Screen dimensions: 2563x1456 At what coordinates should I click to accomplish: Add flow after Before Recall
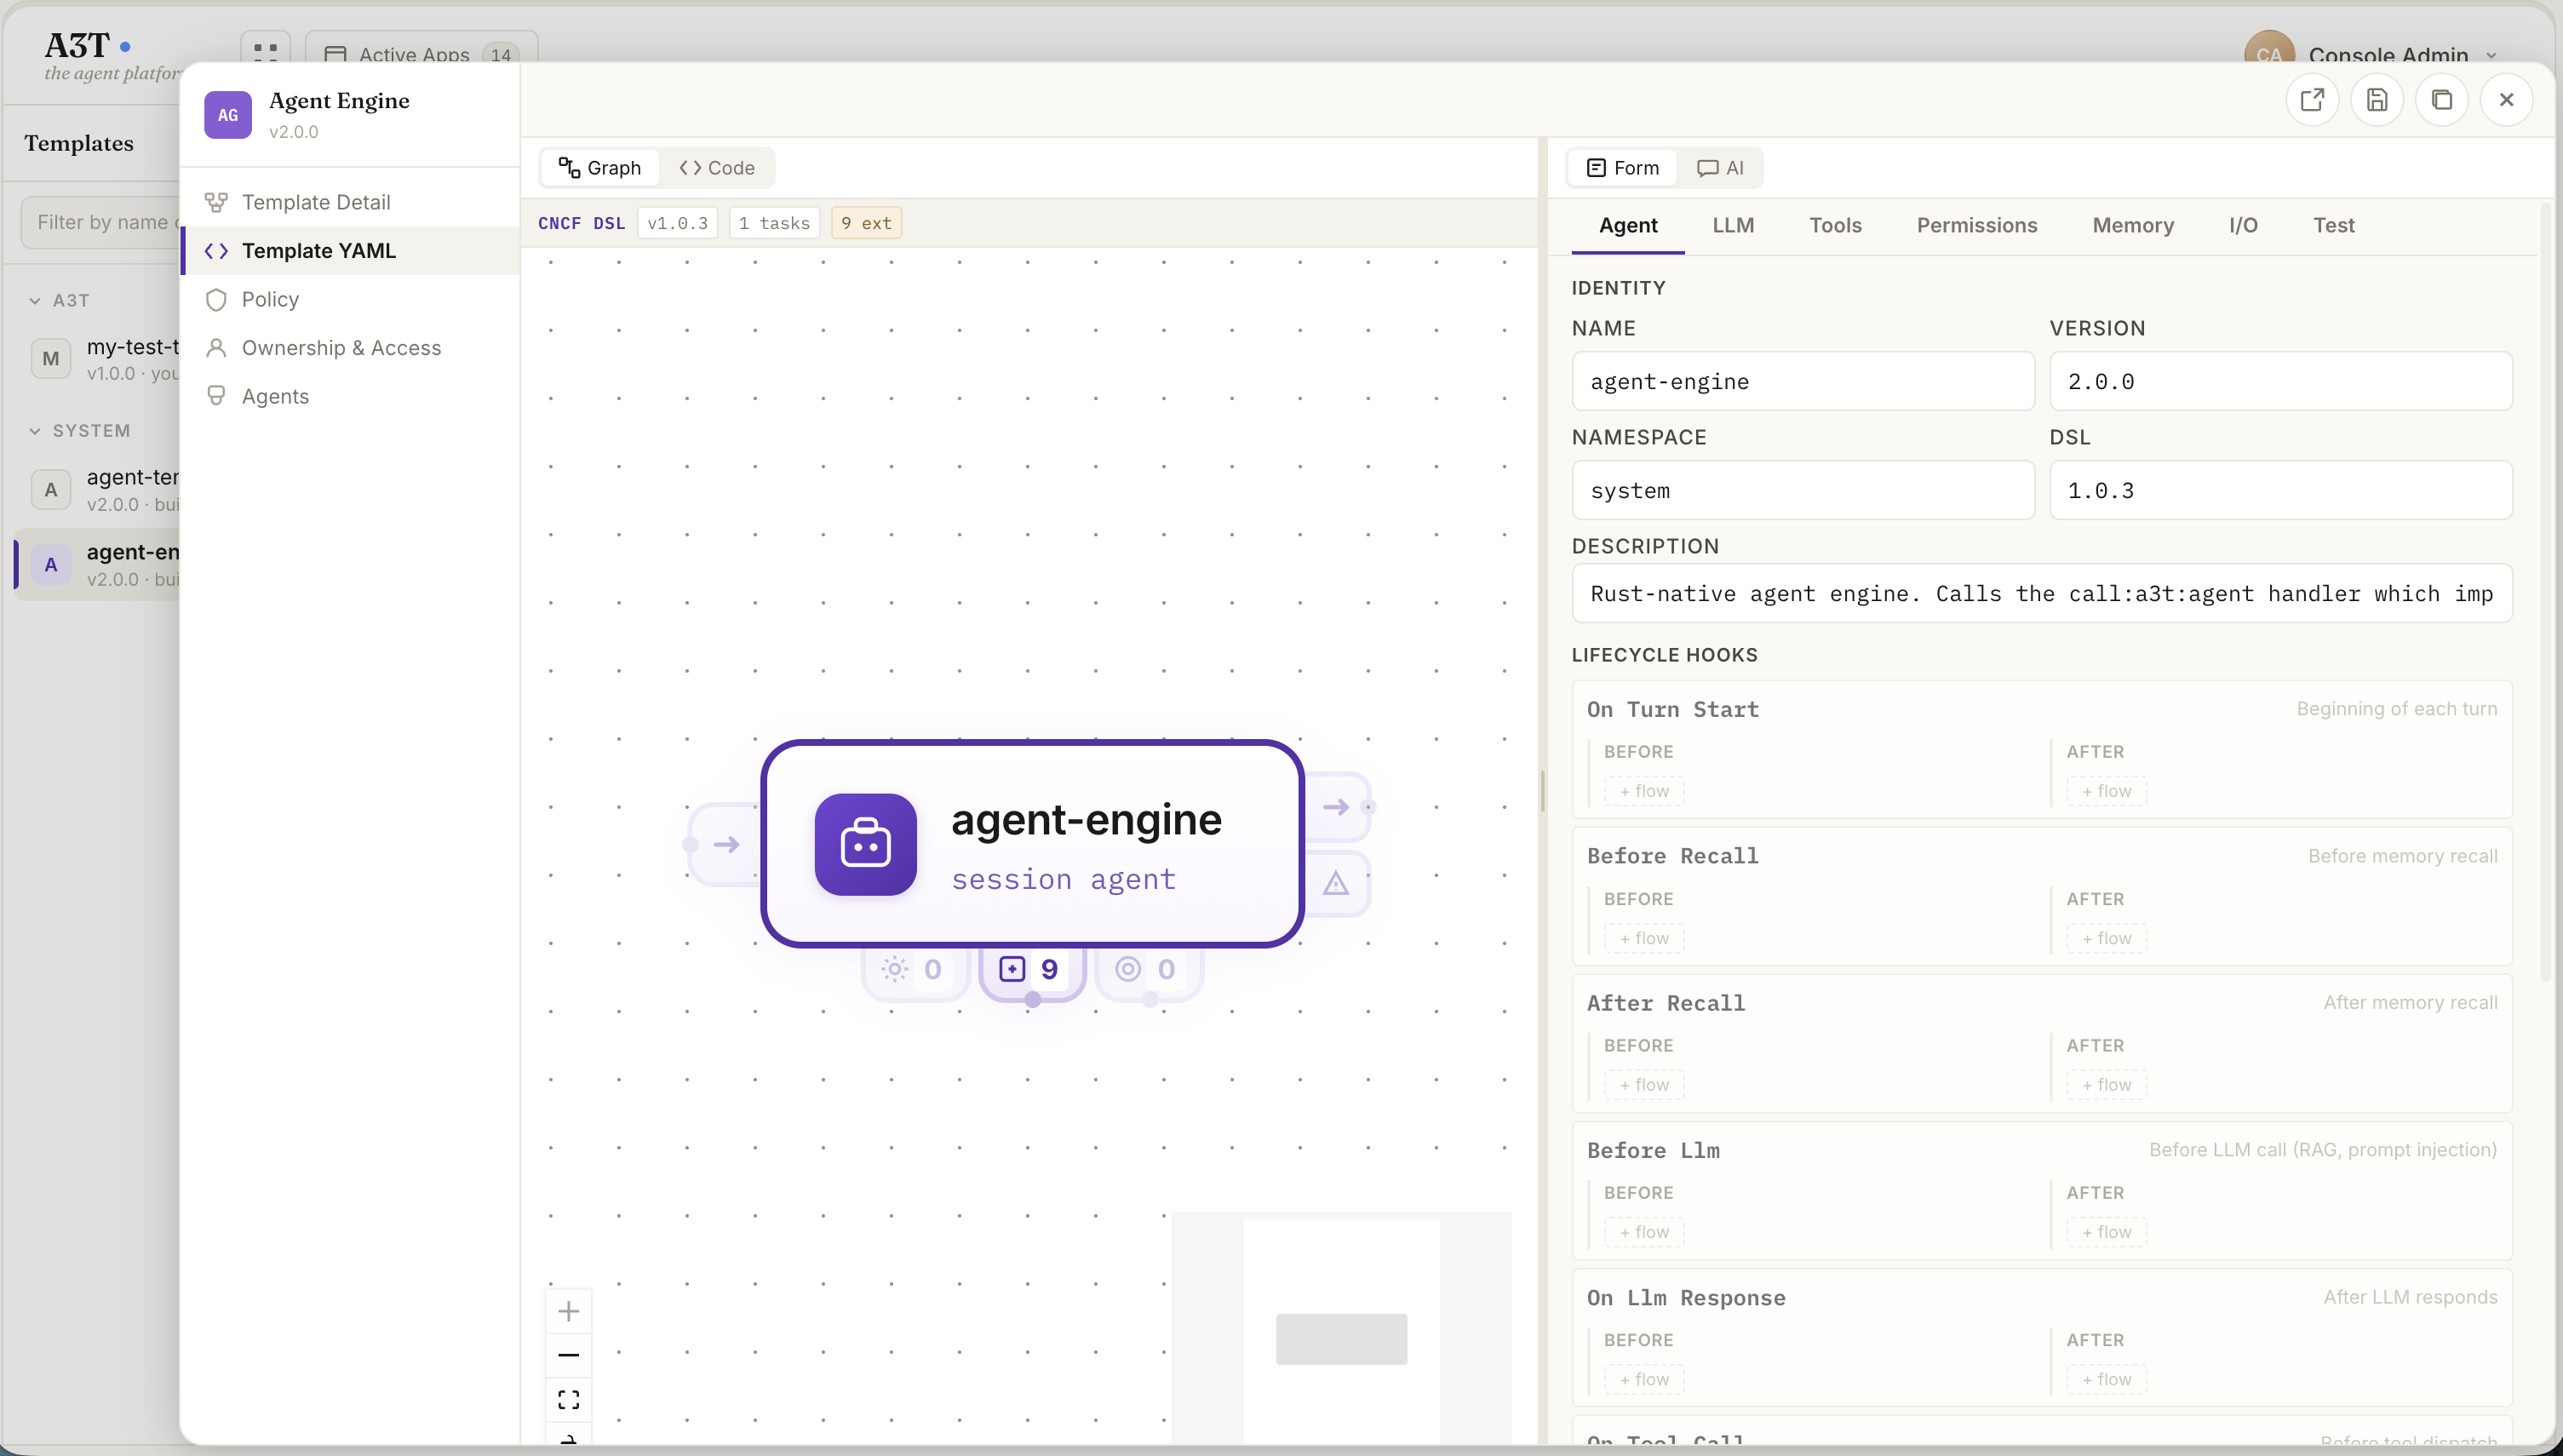tap(2106, 938)
